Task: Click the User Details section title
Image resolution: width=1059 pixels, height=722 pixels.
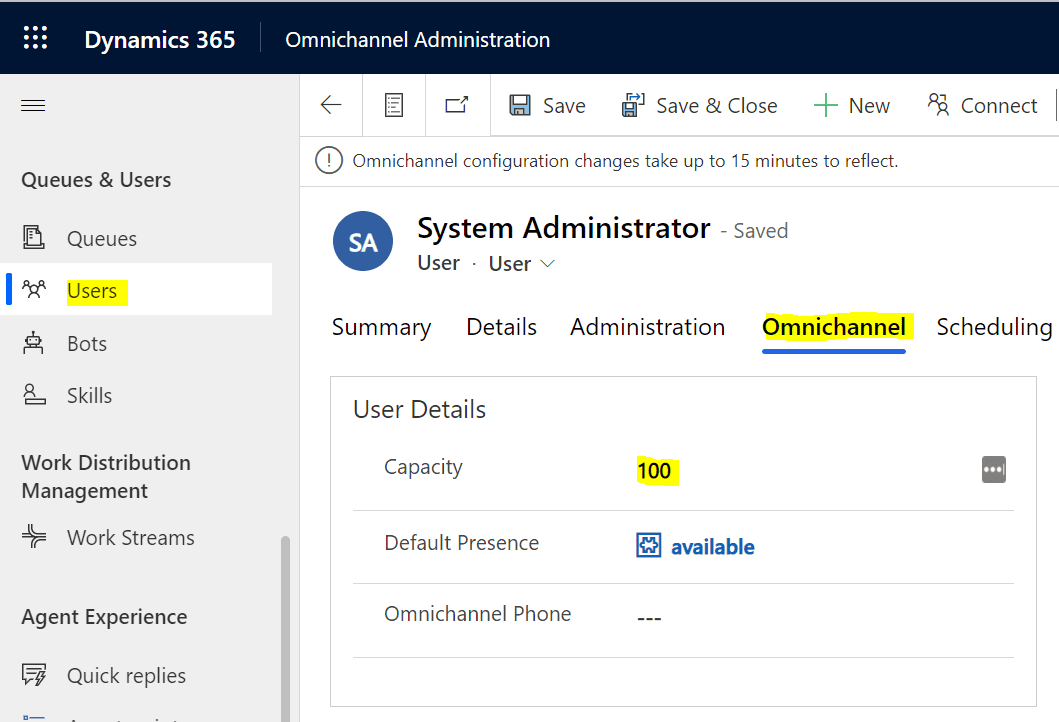Action: click(419, 410)
